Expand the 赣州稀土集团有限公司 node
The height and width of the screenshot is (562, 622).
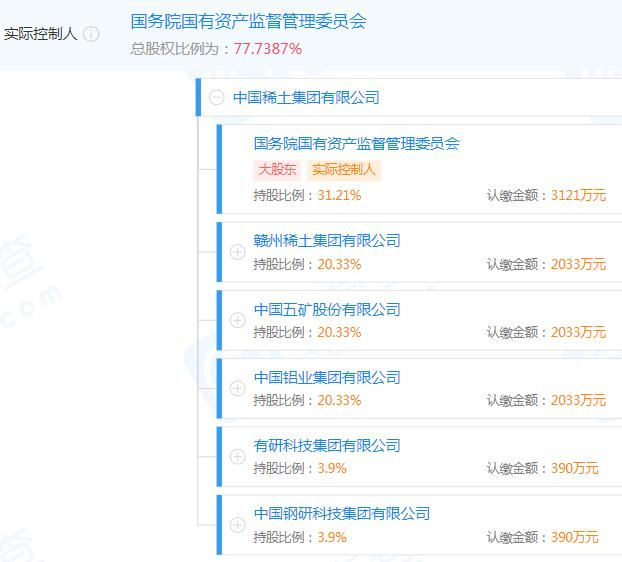238,252
